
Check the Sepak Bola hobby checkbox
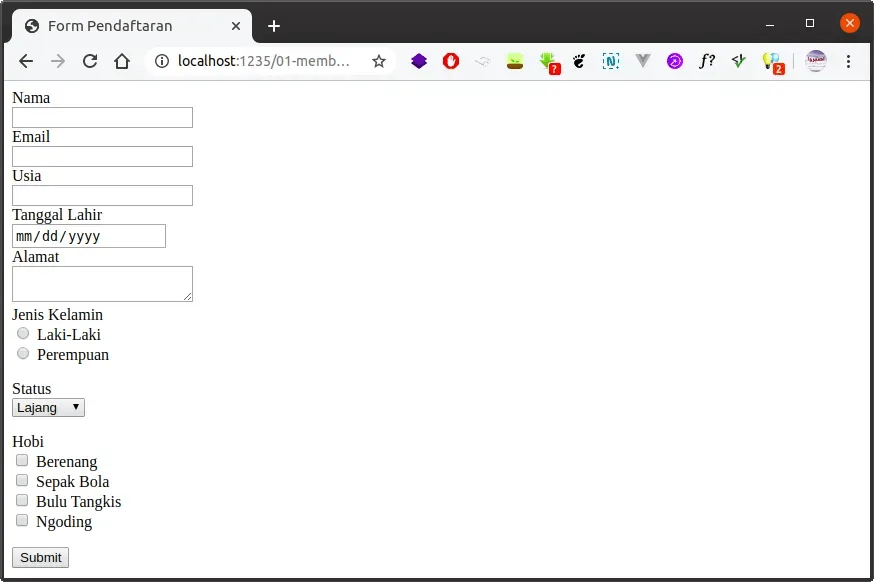tap(22, 481)
